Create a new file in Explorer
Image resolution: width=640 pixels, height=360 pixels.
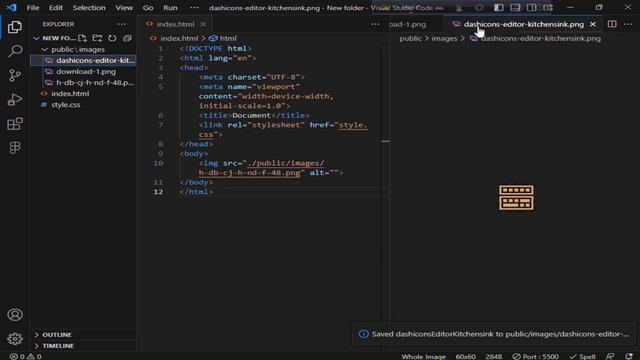coord(82,38)
